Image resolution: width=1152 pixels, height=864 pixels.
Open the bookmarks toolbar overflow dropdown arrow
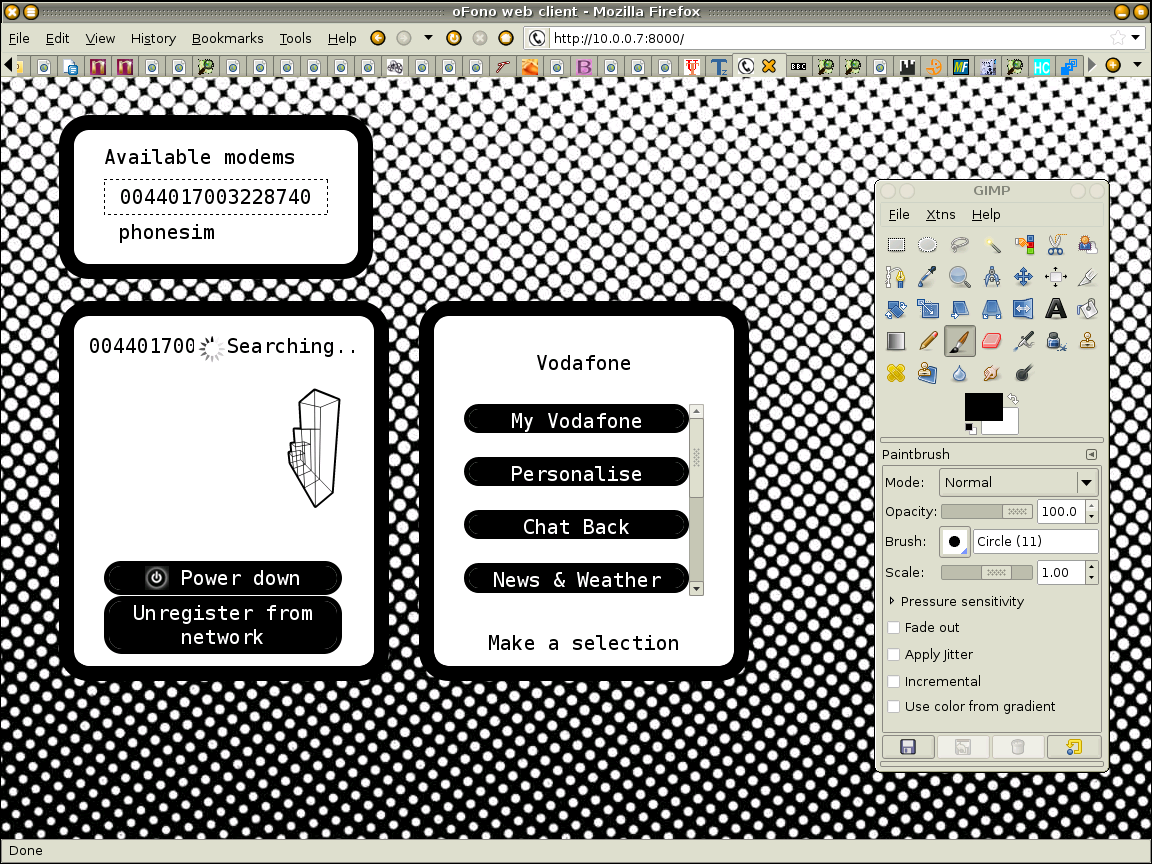(1137, 65)
